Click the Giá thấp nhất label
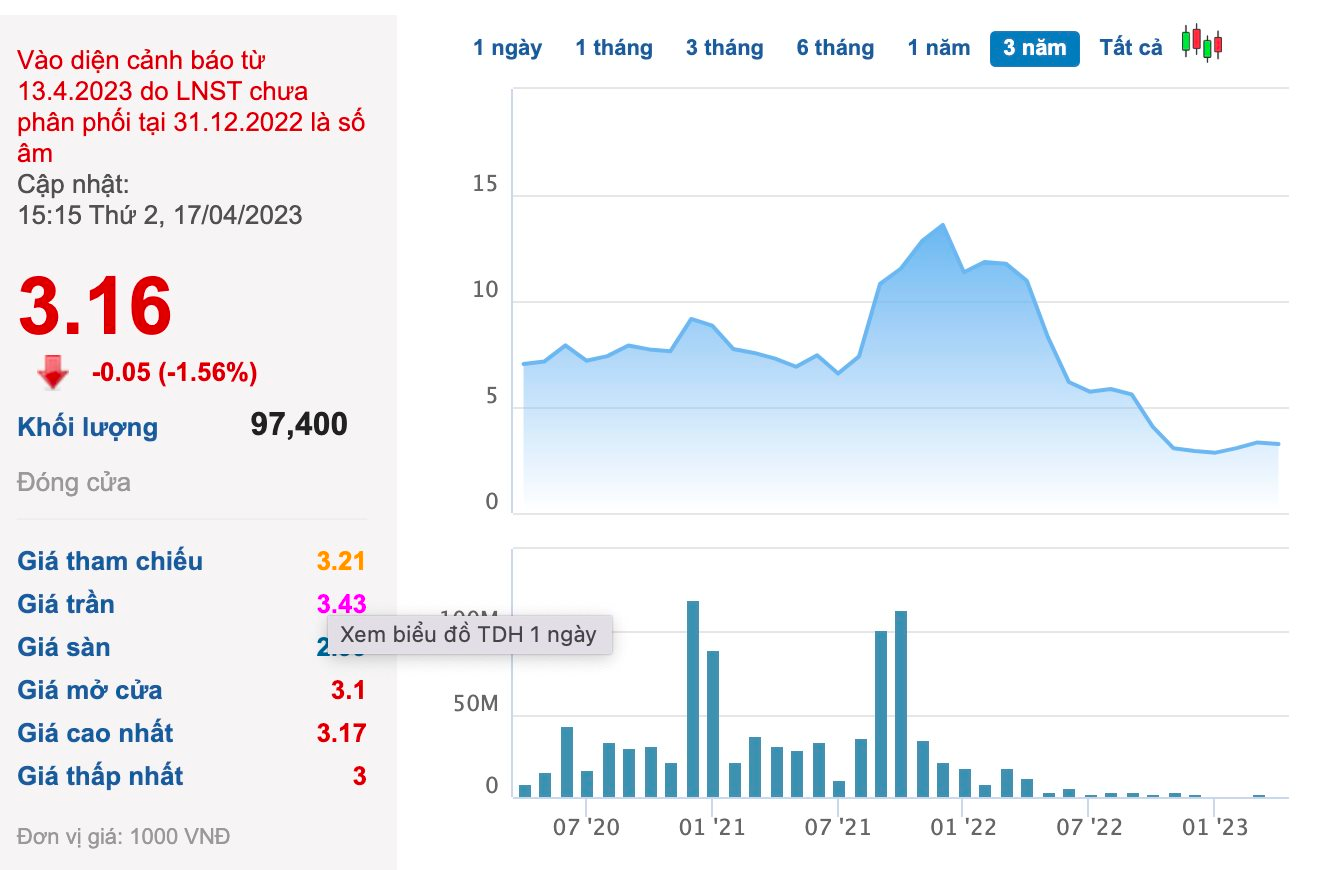This screenshot has width=1324, height=870. pyautogui.click(x=100, y=776)
